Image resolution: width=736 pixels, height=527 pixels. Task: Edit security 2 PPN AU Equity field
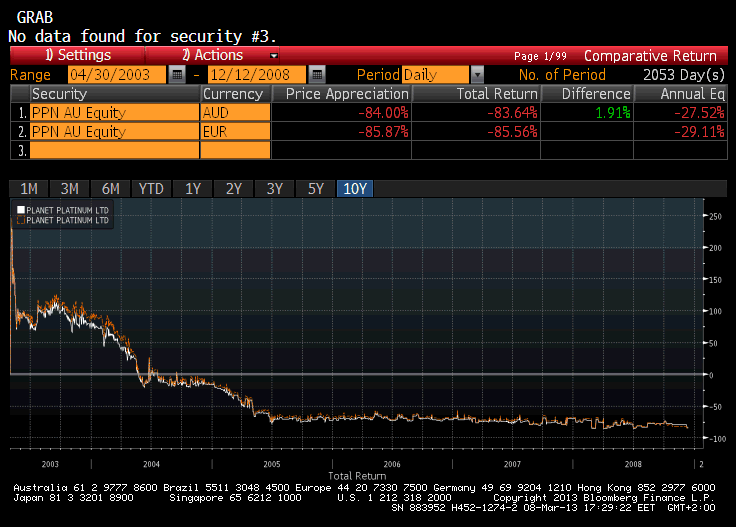115,131
